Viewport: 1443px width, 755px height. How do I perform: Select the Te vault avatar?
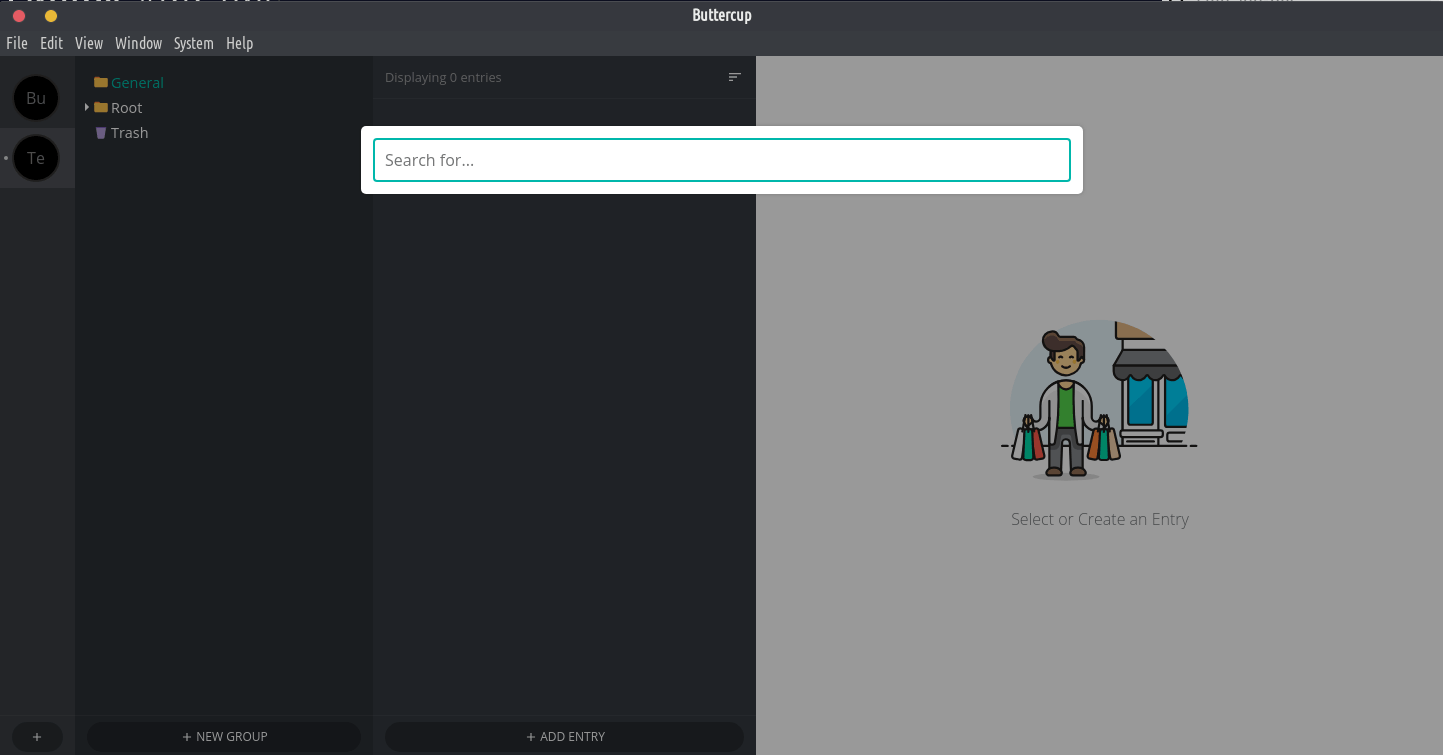click(36, 158)
